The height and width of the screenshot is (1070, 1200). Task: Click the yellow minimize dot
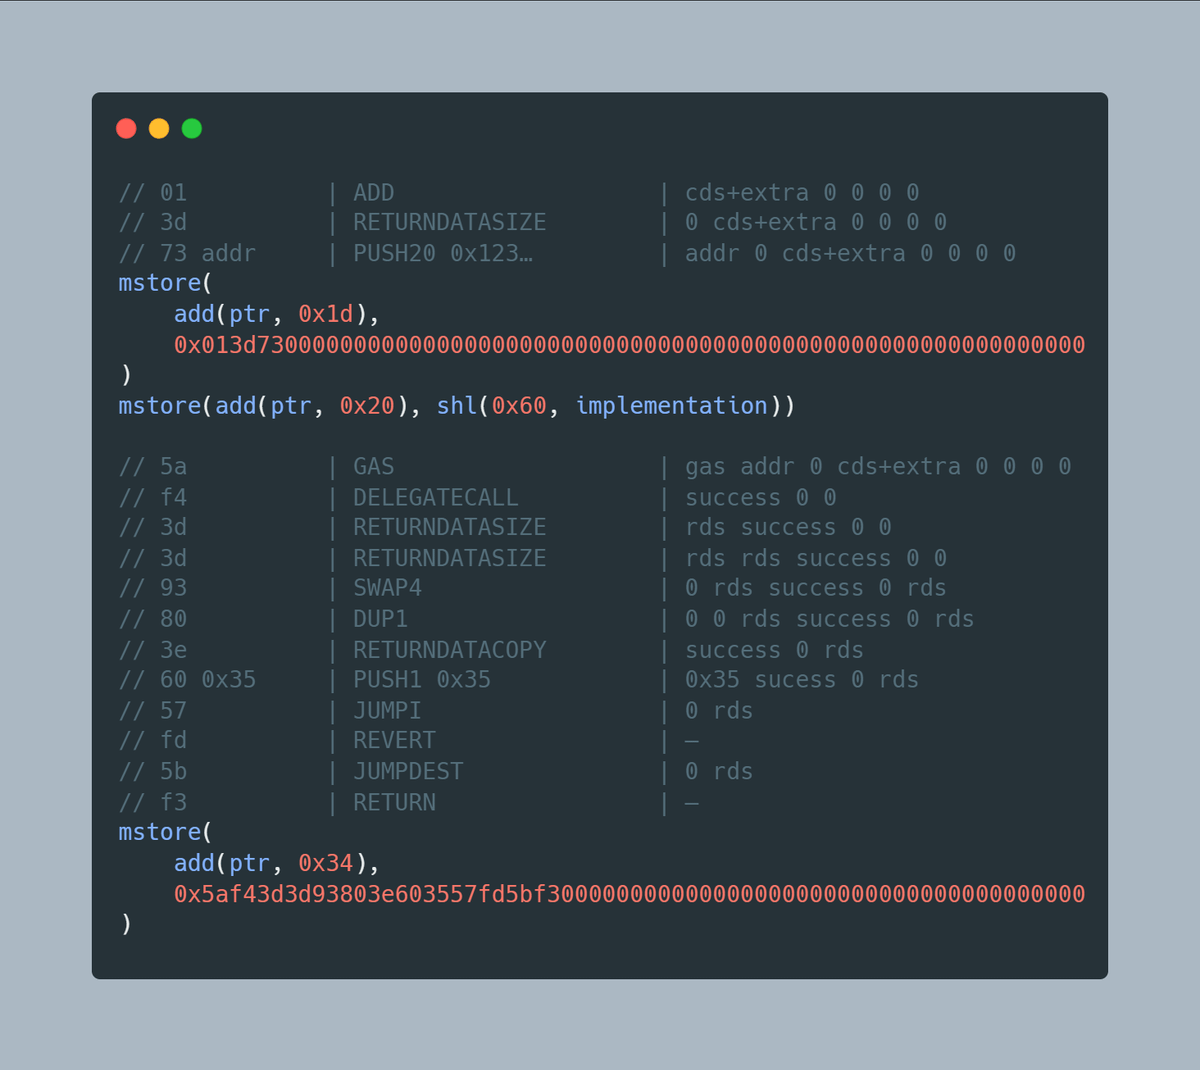tap(159, 128)
